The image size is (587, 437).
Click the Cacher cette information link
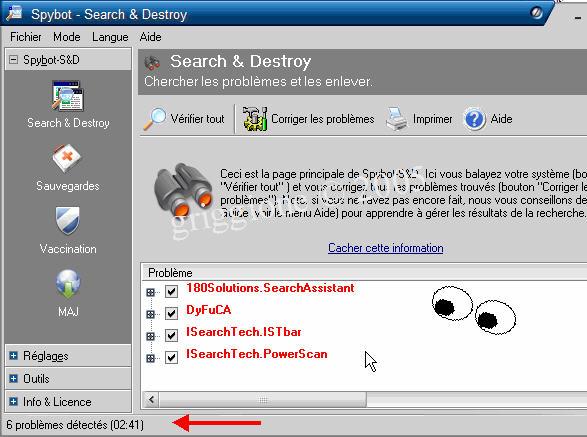[386, 248]
